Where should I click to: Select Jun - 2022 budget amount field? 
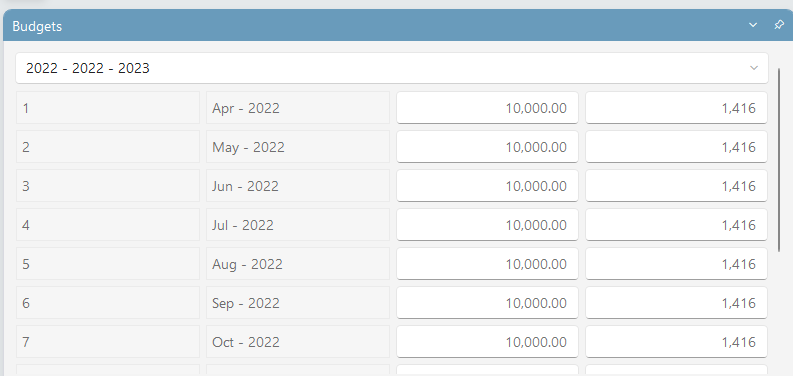[487, 186]
